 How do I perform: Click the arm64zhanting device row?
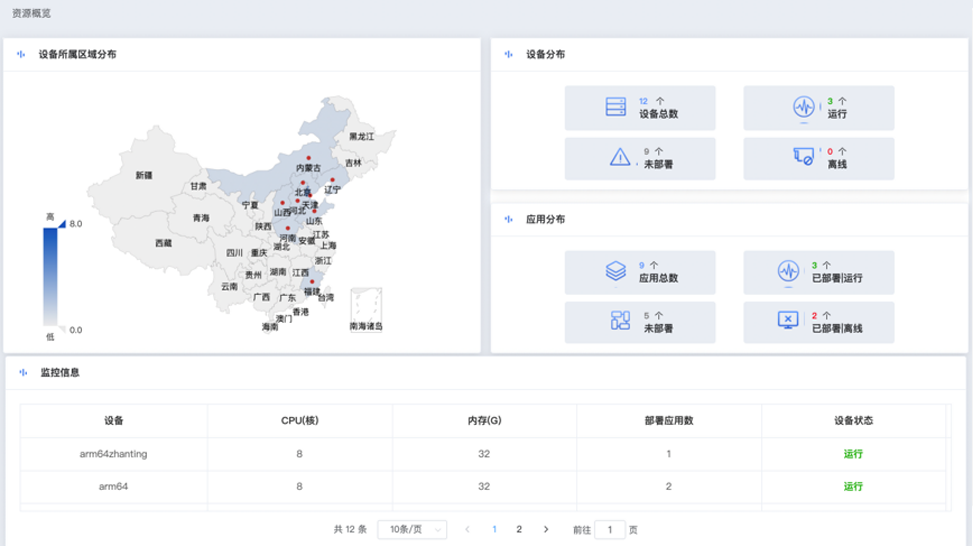coord(114,453)
